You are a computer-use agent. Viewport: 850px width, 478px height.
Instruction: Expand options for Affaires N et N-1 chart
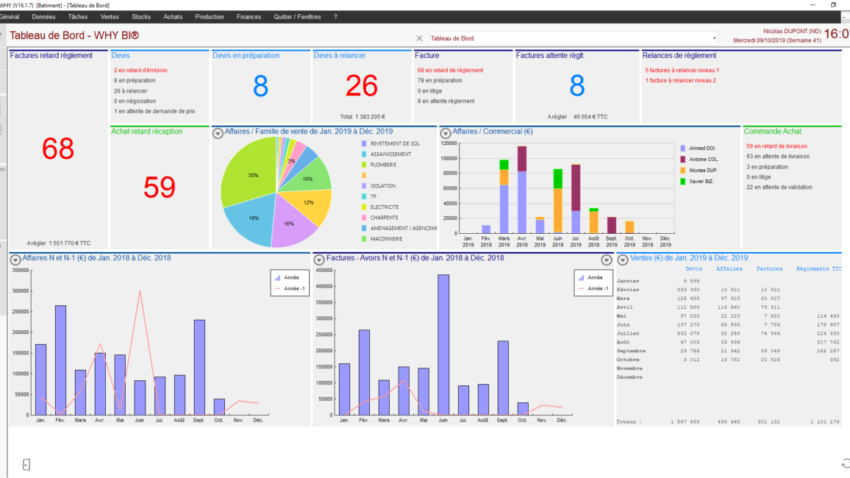(15, 260)
